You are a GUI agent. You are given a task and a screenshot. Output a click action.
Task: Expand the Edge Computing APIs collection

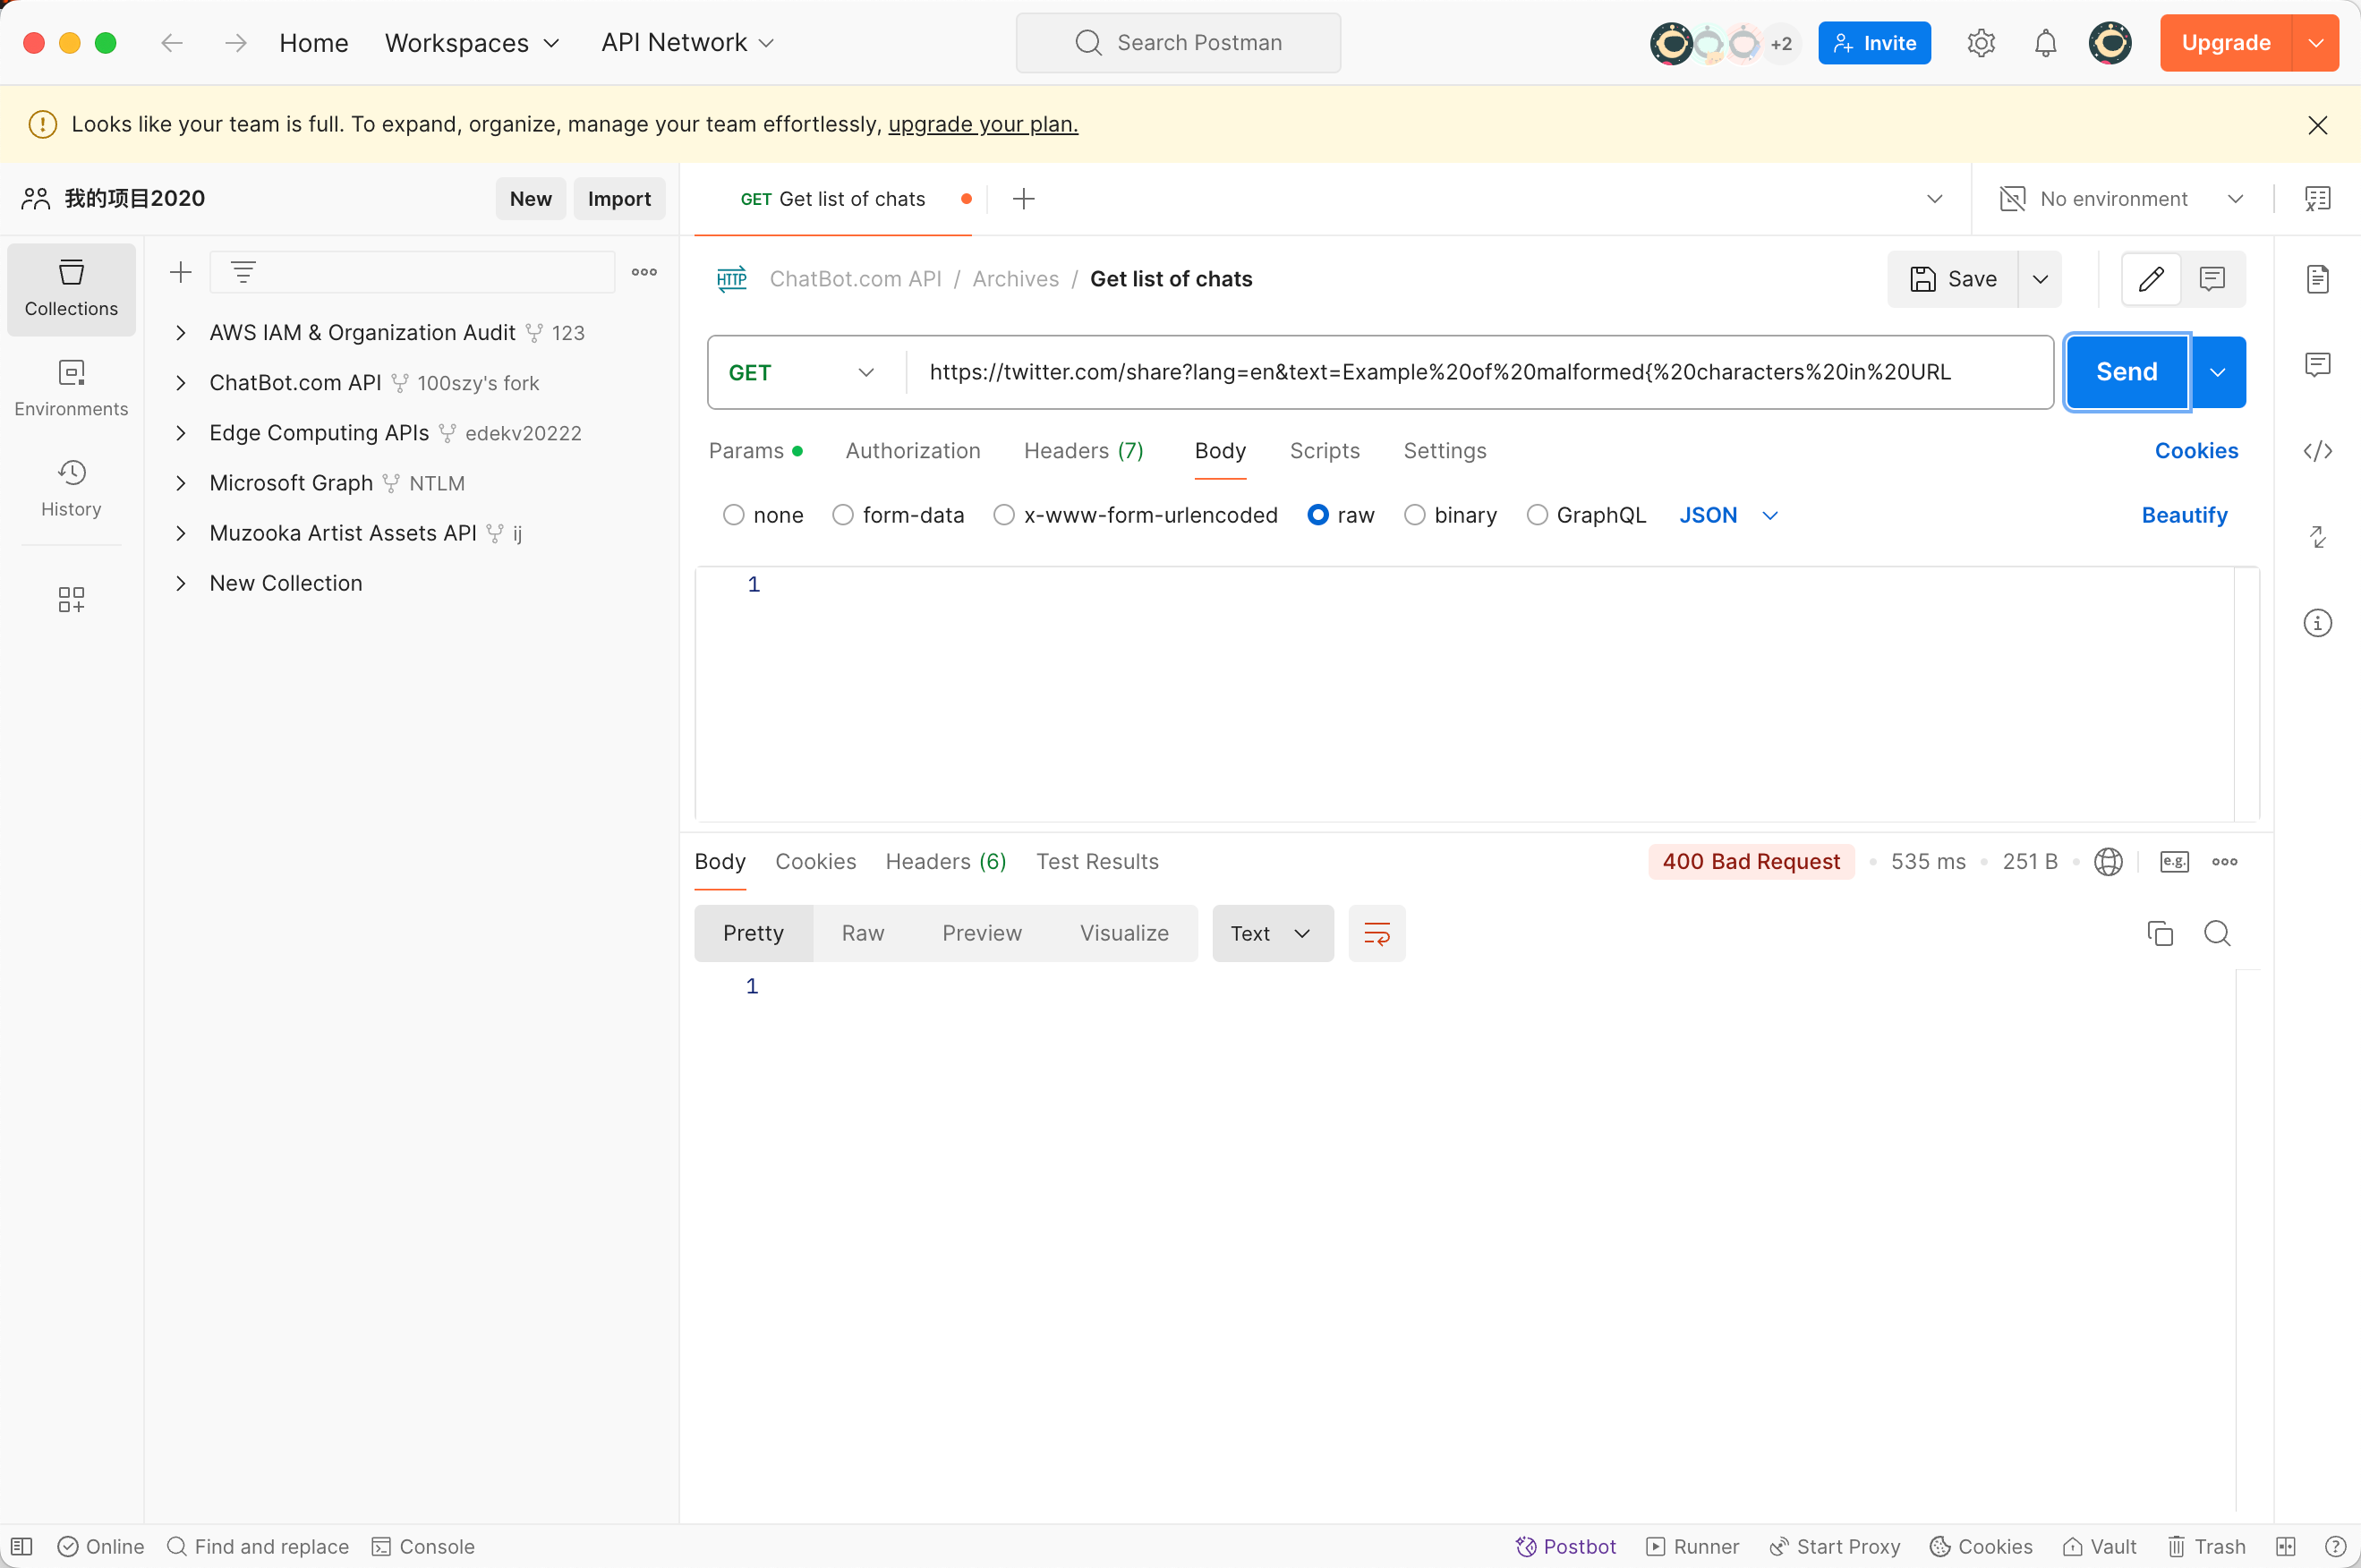180,433
